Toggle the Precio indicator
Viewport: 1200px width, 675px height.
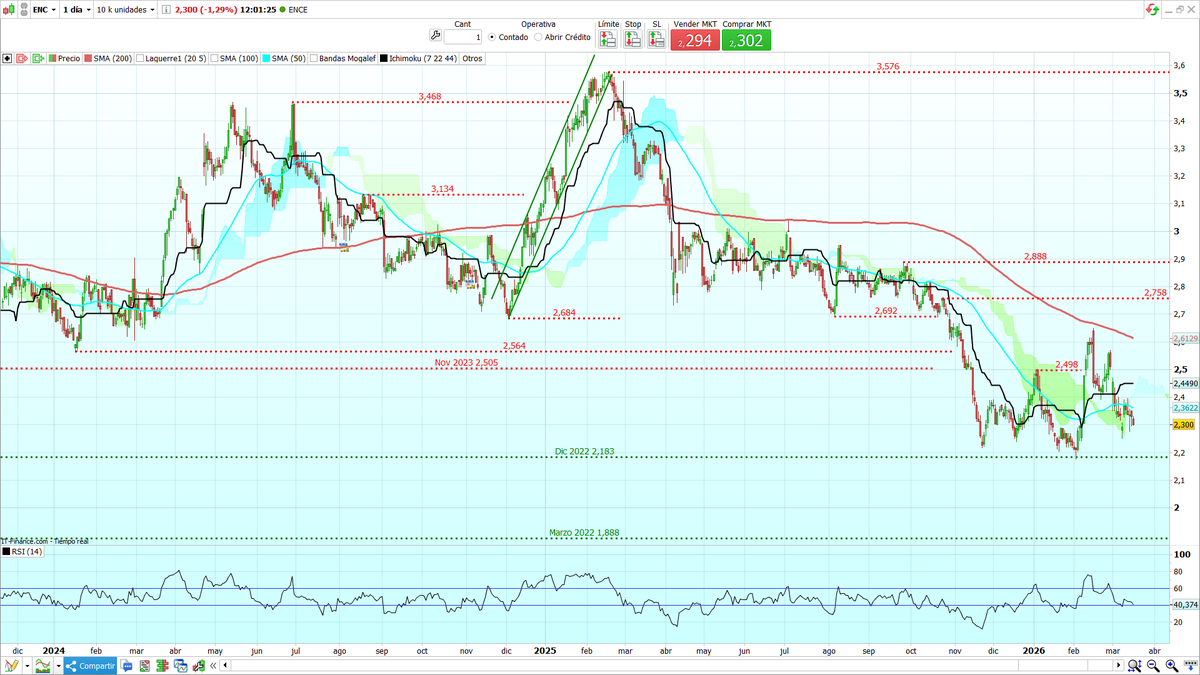(x=65, y=58)
